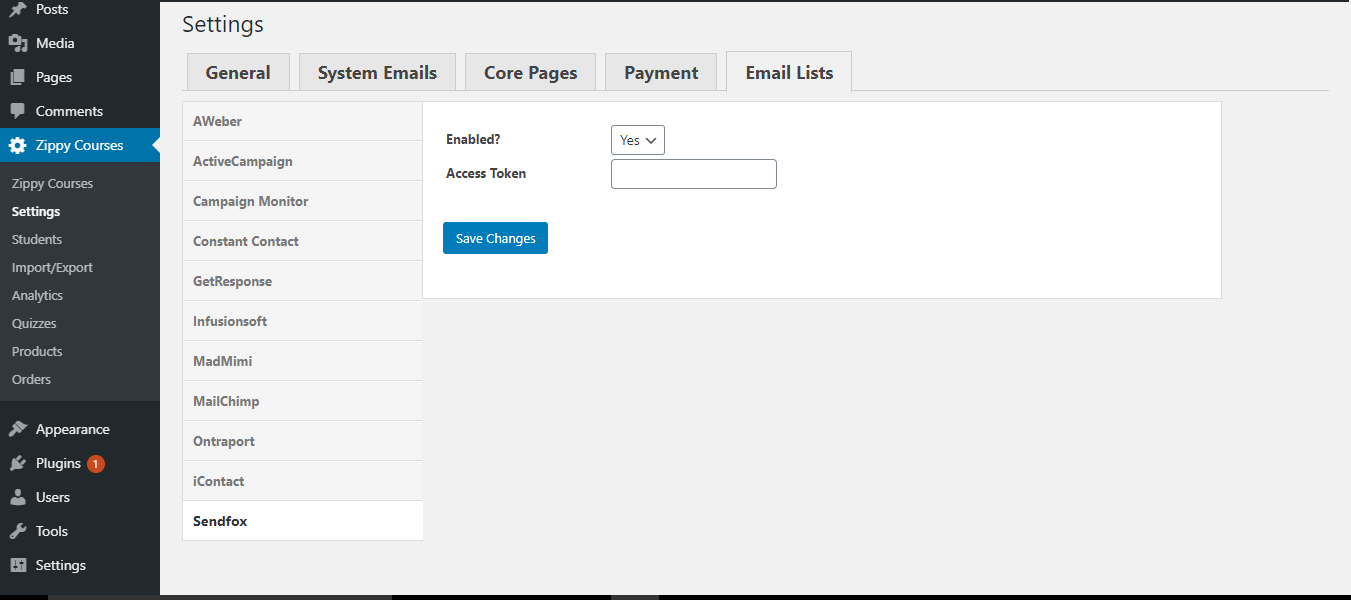This screenshot has width=1351, height=600.
Task: Open the Orders submenu page
Action: (x=31, y=379)
